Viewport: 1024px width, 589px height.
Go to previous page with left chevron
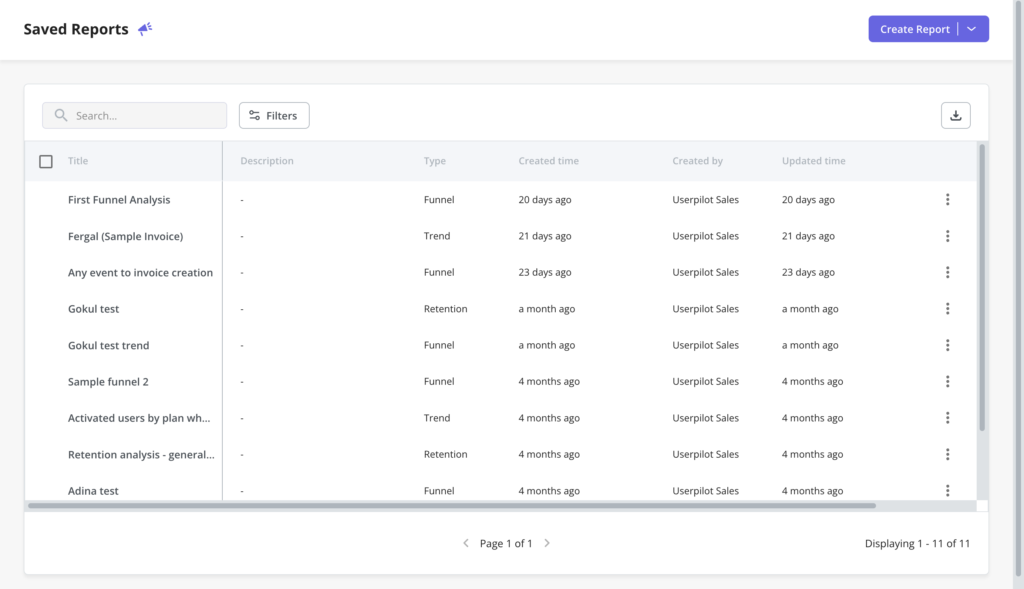pos(466,543)
